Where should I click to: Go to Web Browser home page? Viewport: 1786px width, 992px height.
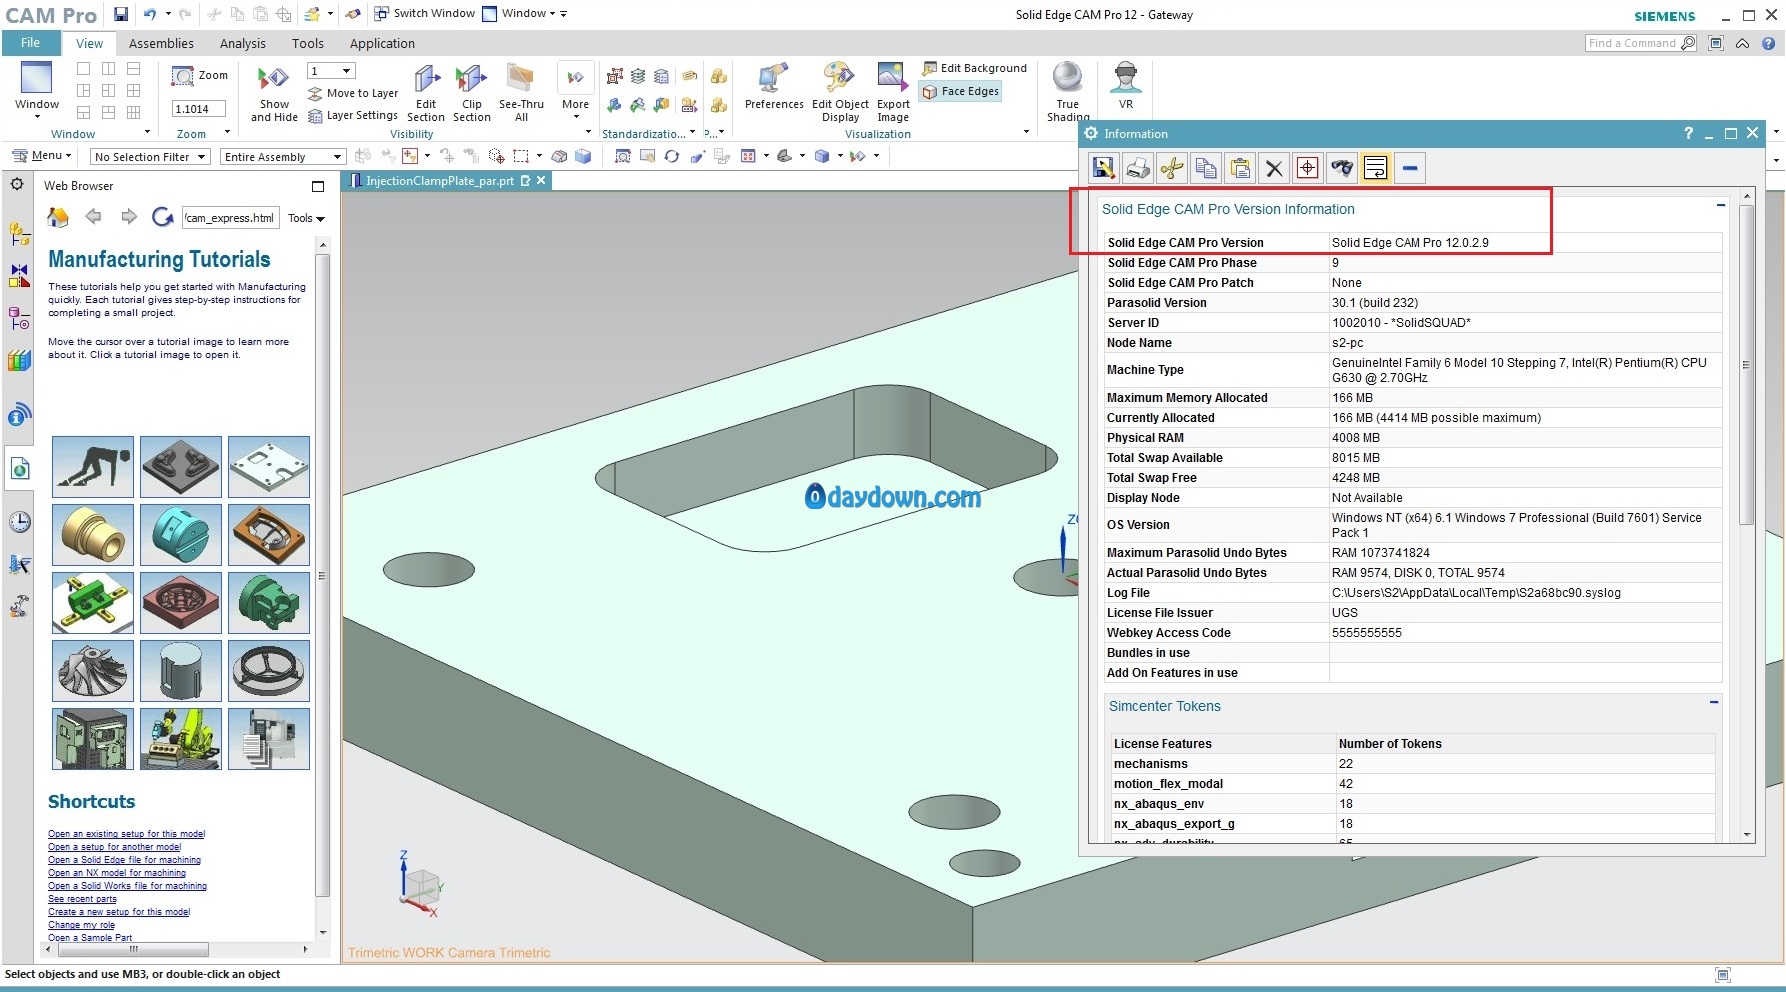58,217
